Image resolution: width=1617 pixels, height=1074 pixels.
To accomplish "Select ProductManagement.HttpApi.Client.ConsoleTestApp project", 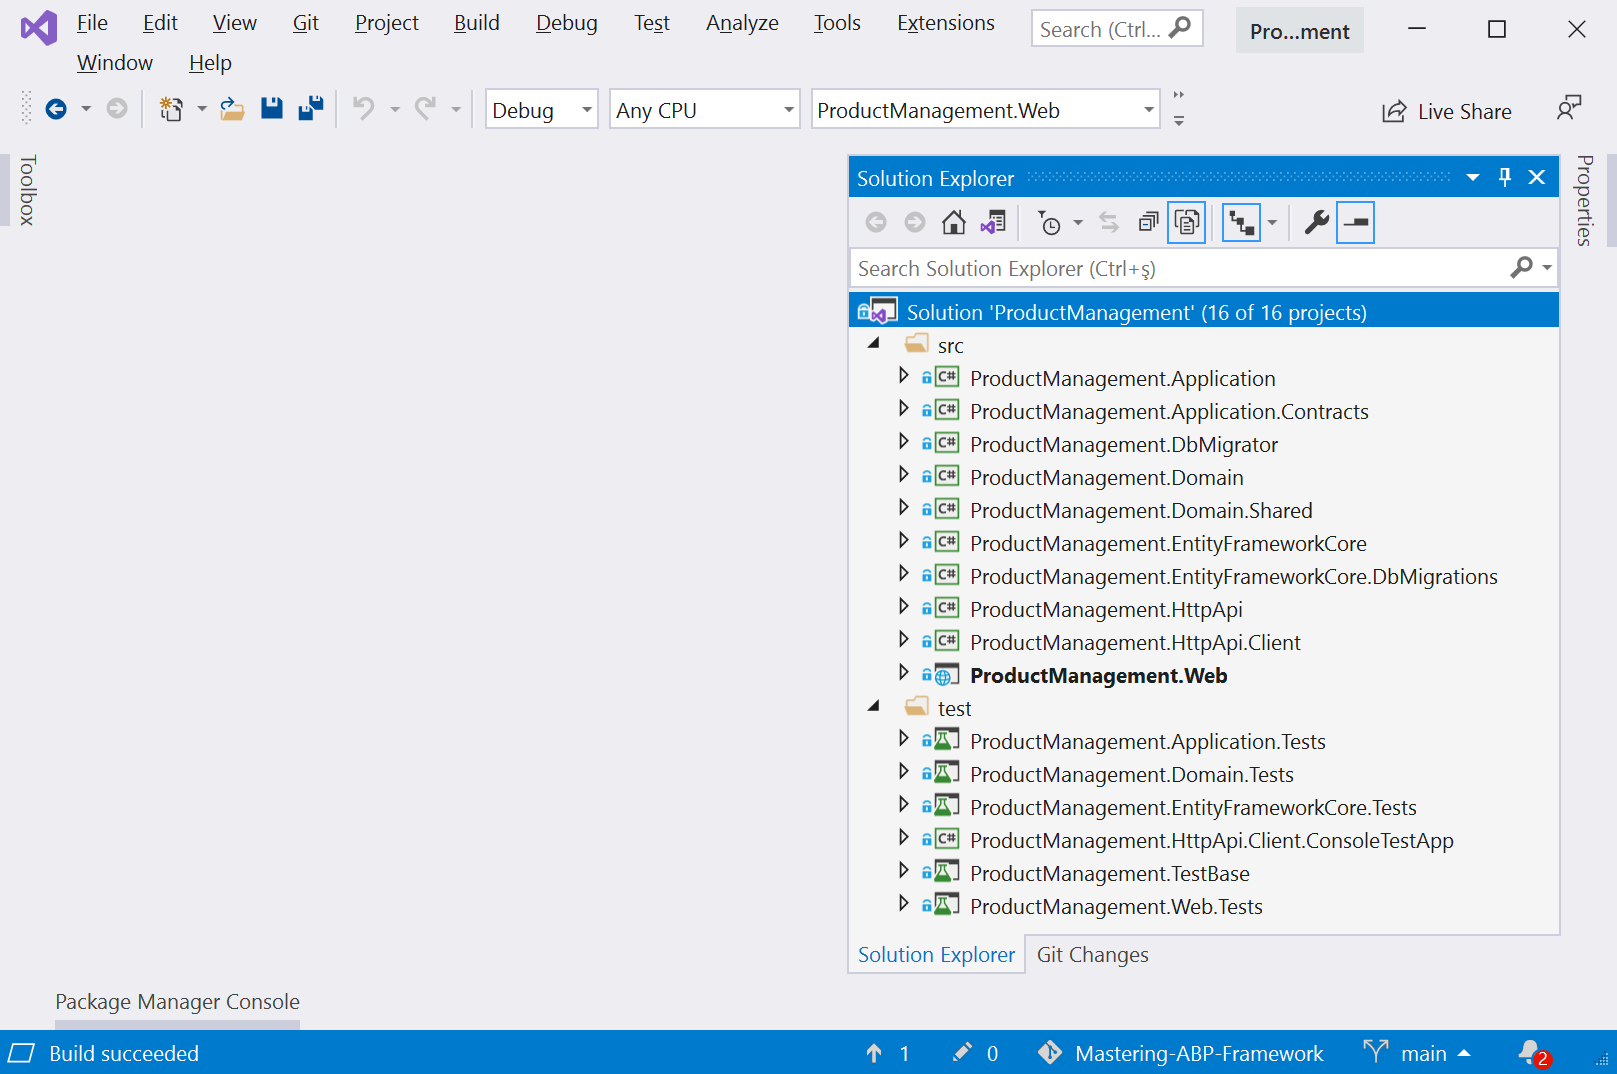I will tap(1212, 840).
